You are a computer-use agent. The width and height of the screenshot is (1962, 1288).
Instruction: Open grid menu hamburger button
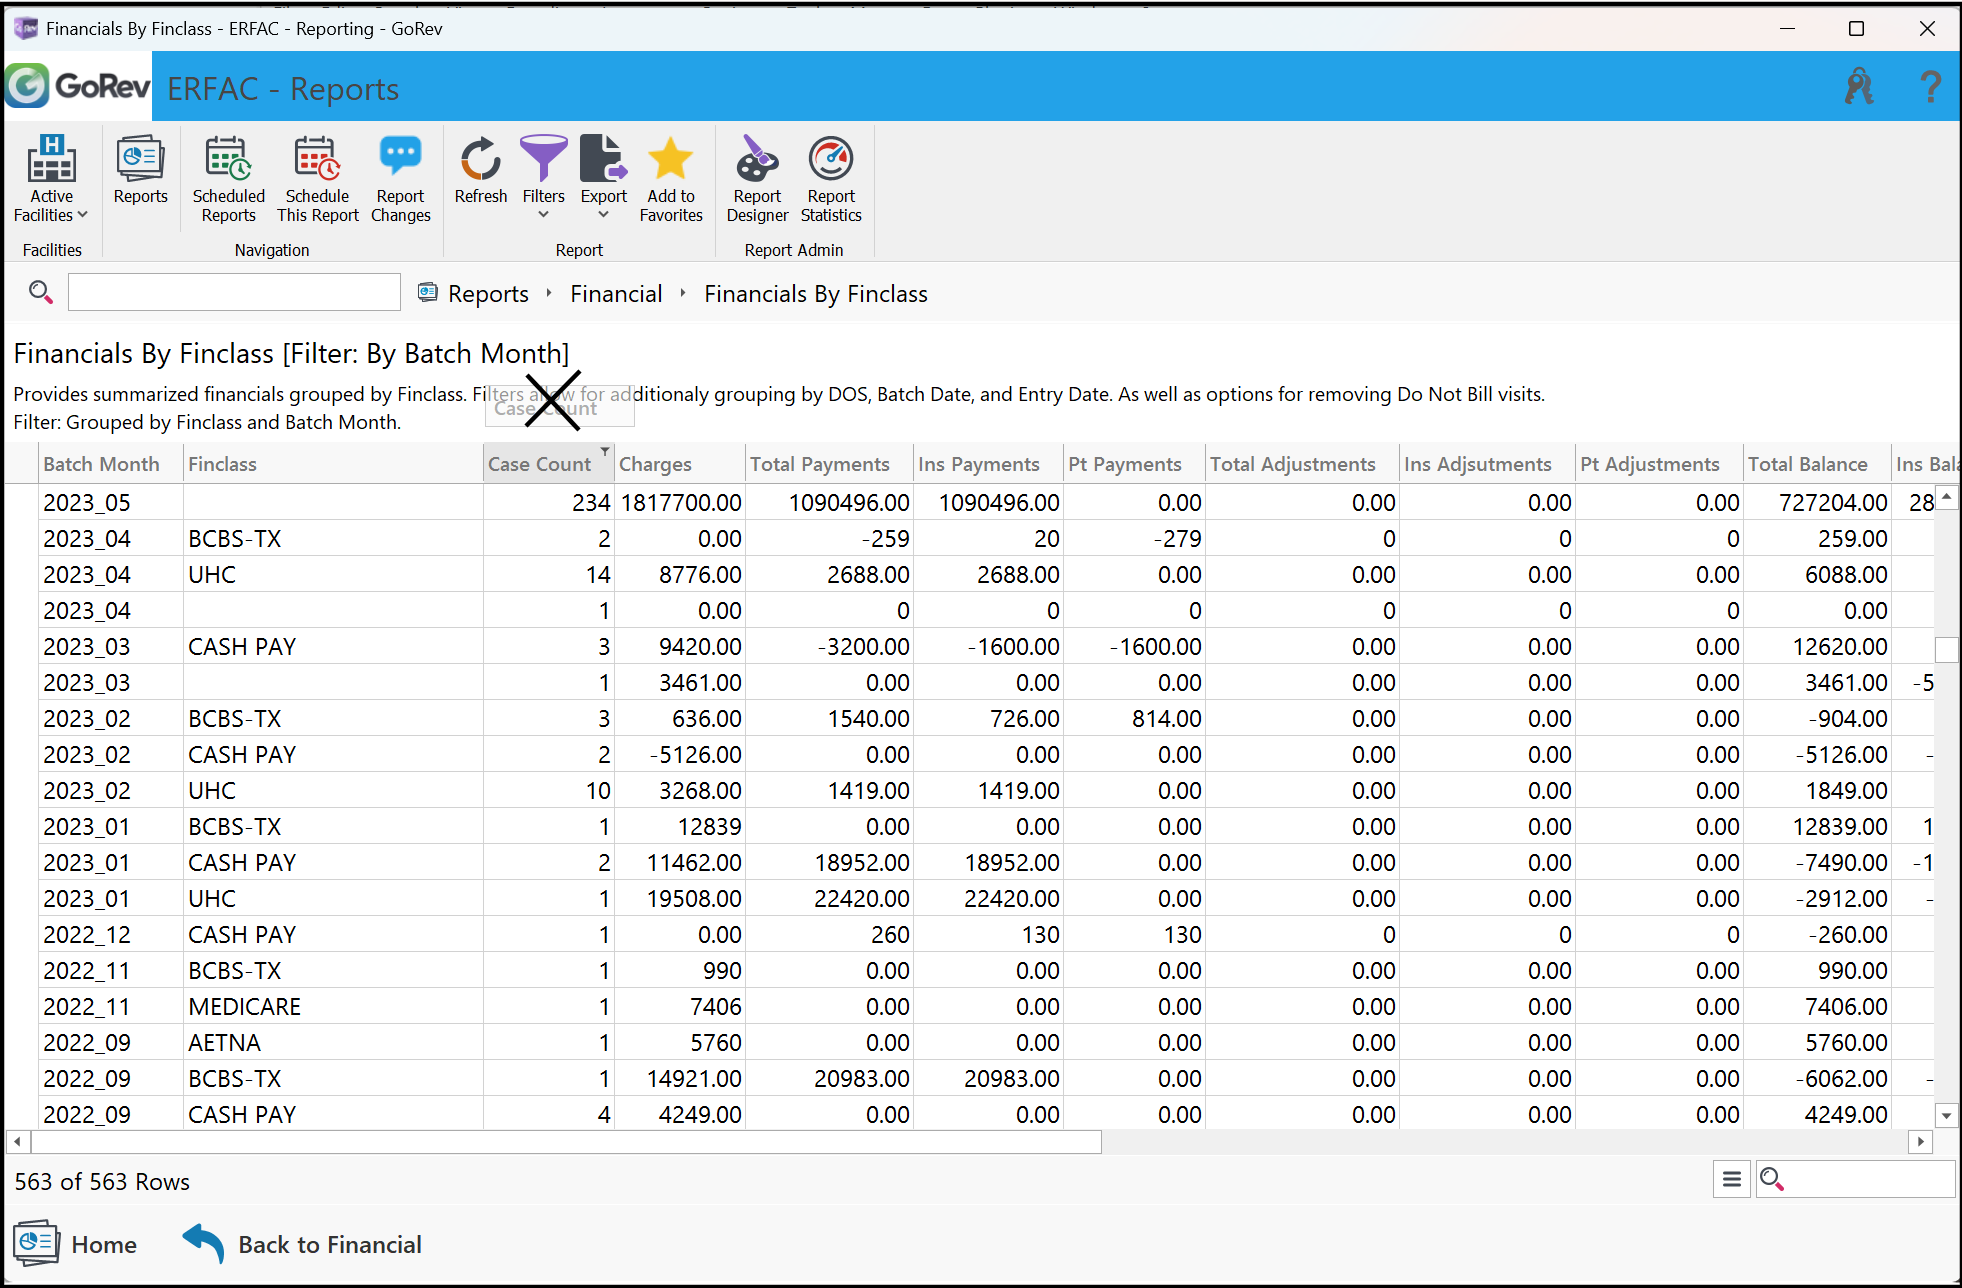[x=1732, y=1180]
